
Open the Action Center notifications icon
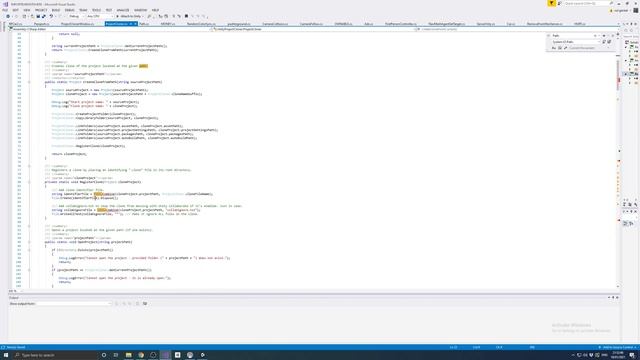[x=632, y=355]
